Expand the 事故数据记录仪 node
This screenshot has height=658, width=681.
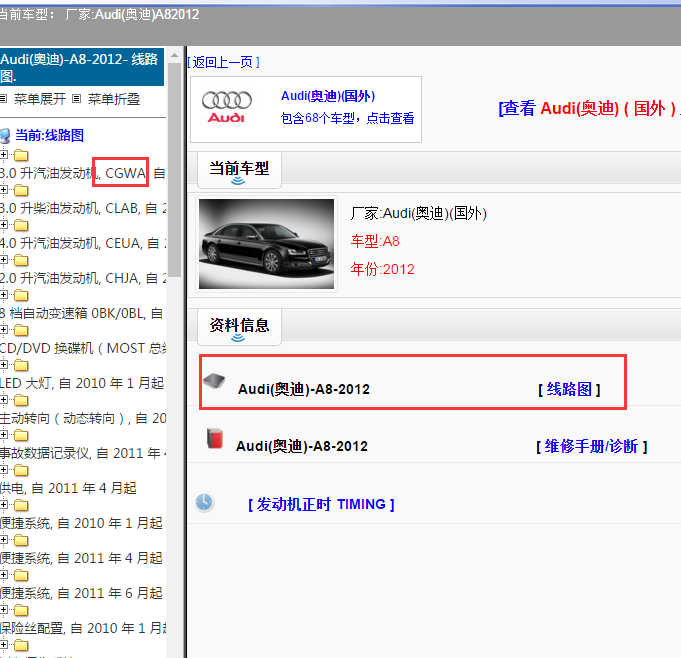[x=3, y=435]
